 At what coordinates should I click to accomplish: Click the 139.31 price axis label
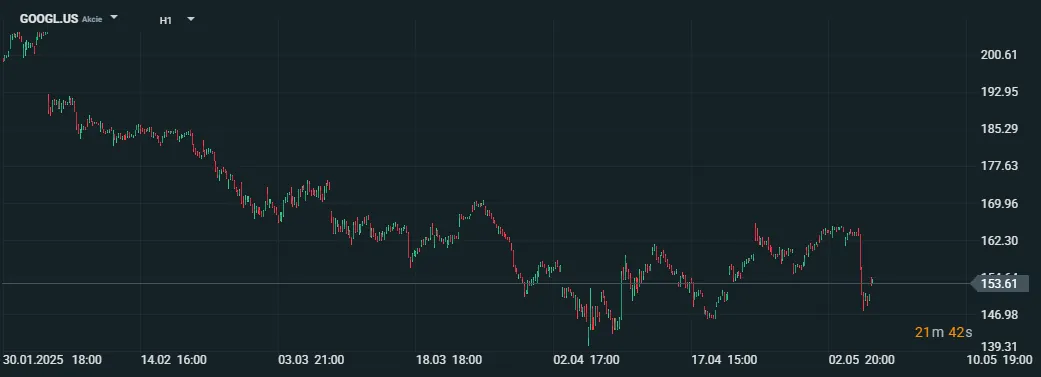coord(999,346)
